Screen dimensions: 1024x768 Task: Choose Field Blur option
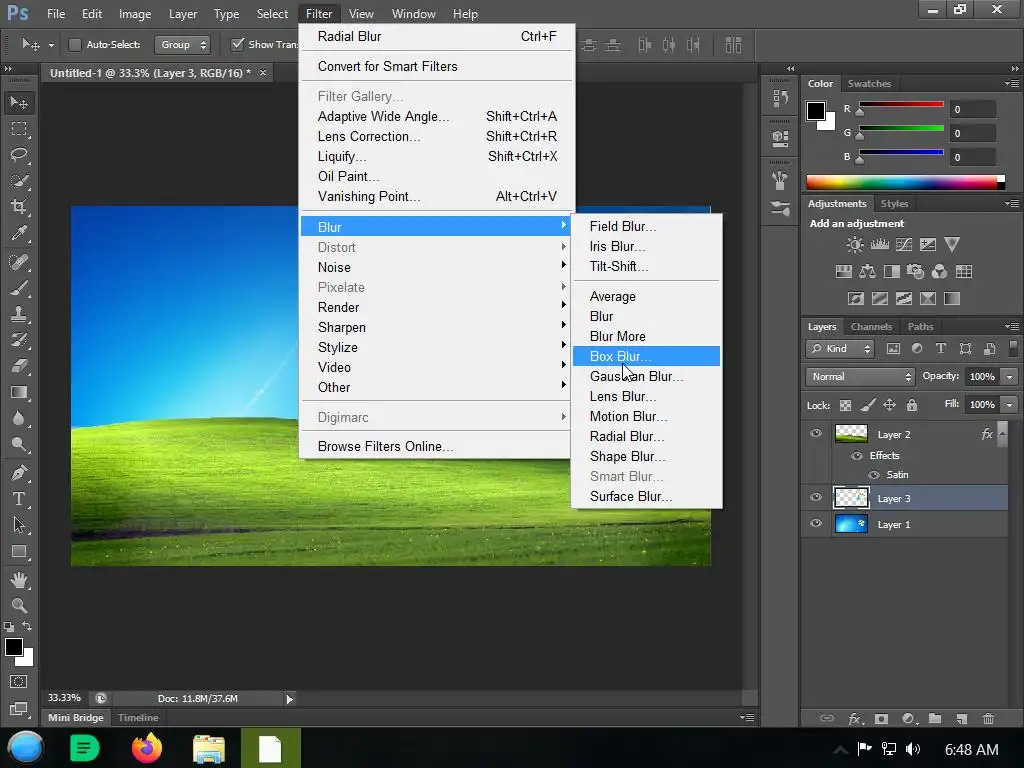[647, 226]
